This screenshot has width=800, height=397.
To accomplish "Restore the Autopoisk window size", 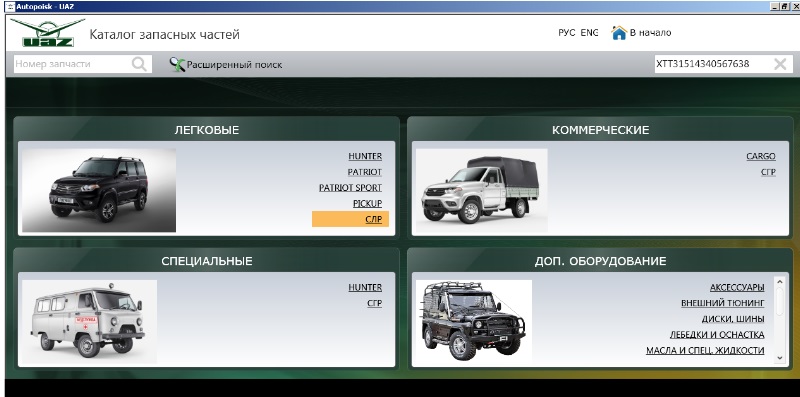I will click(x=784, y=6).
